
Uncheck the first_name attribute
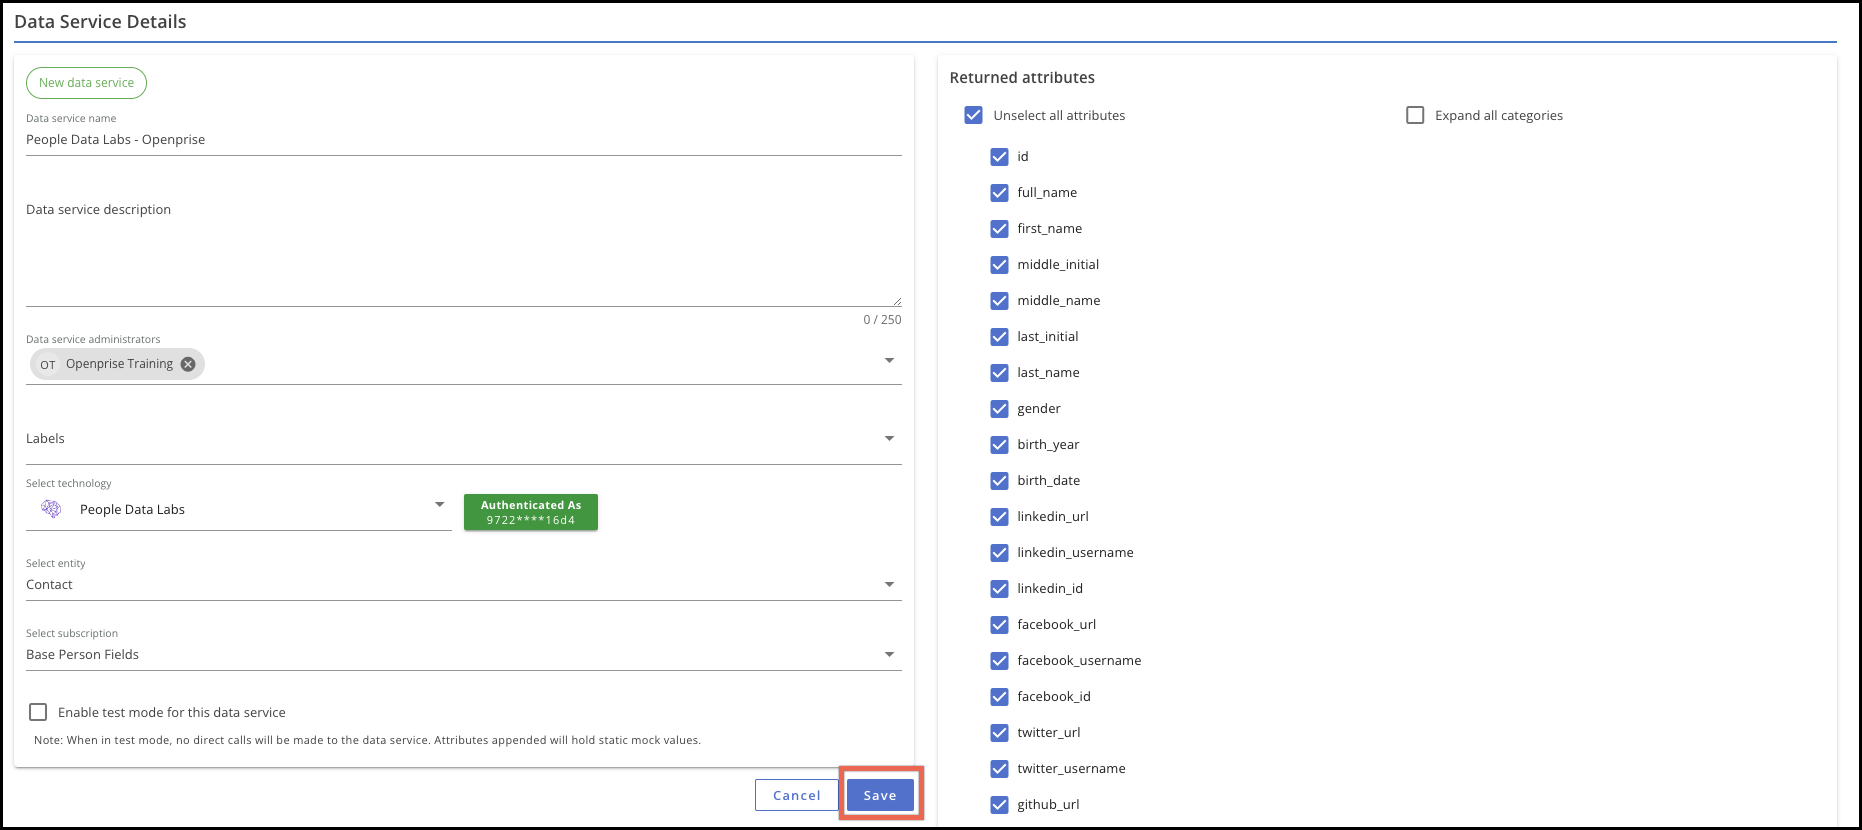999,229
